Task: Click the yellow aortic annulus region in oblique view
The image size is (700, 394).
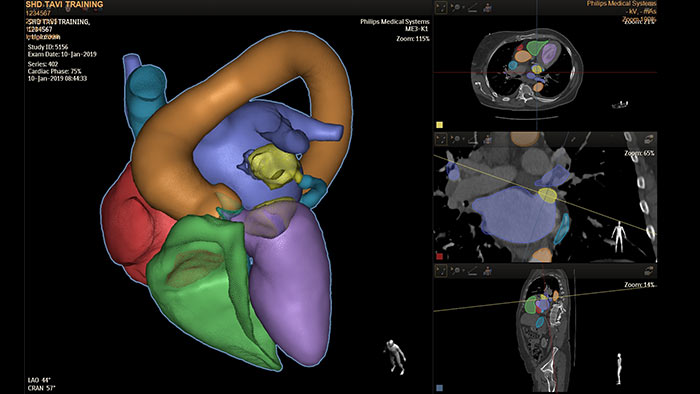Action: pyautogui.click(x=547, y=195)
